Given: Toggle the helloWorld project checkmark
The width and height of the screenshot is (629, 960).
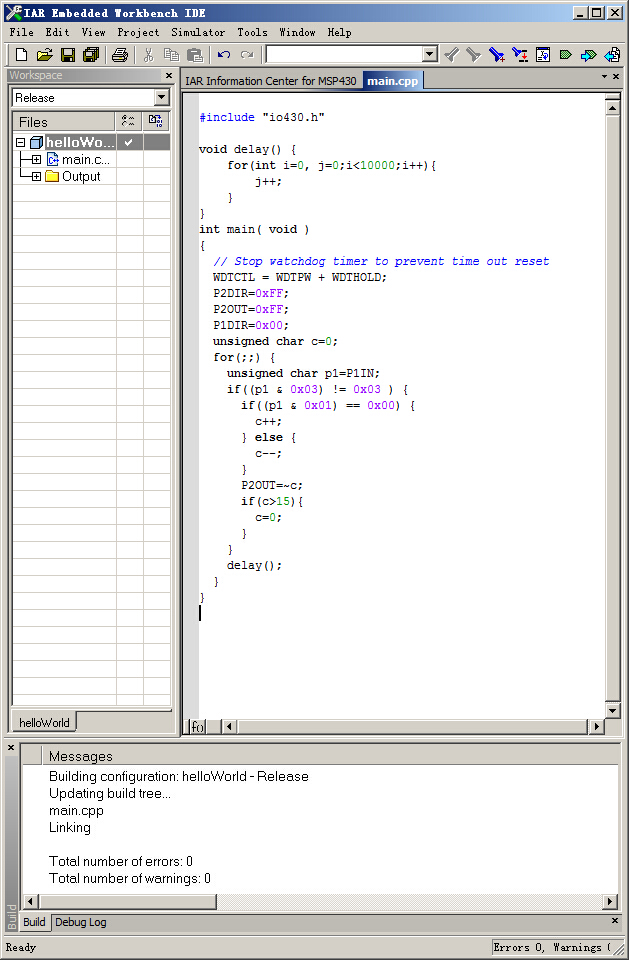Looking at the screenshot, I should pyautogui.click(x=129, y=142).
